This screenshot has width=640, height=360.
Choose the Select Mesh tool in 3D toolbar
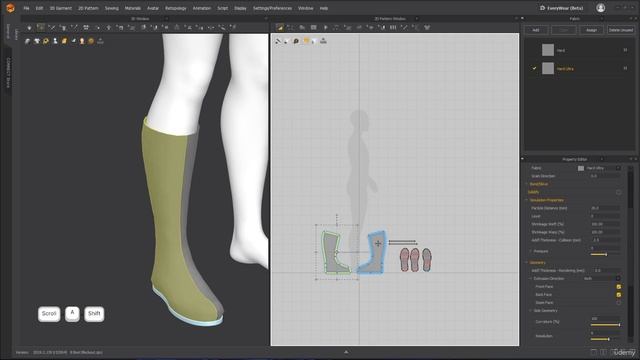click(52, 27)
